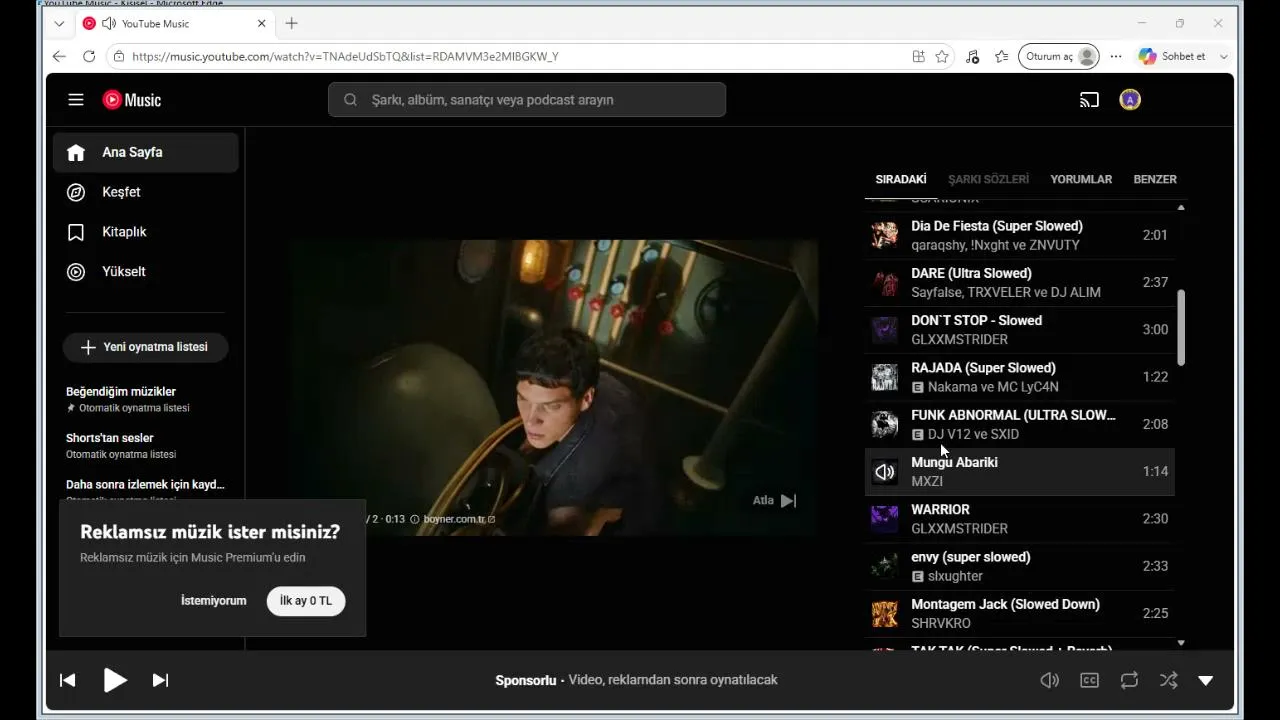
Task: Skip to the previous track
Action: click(68, 680)
